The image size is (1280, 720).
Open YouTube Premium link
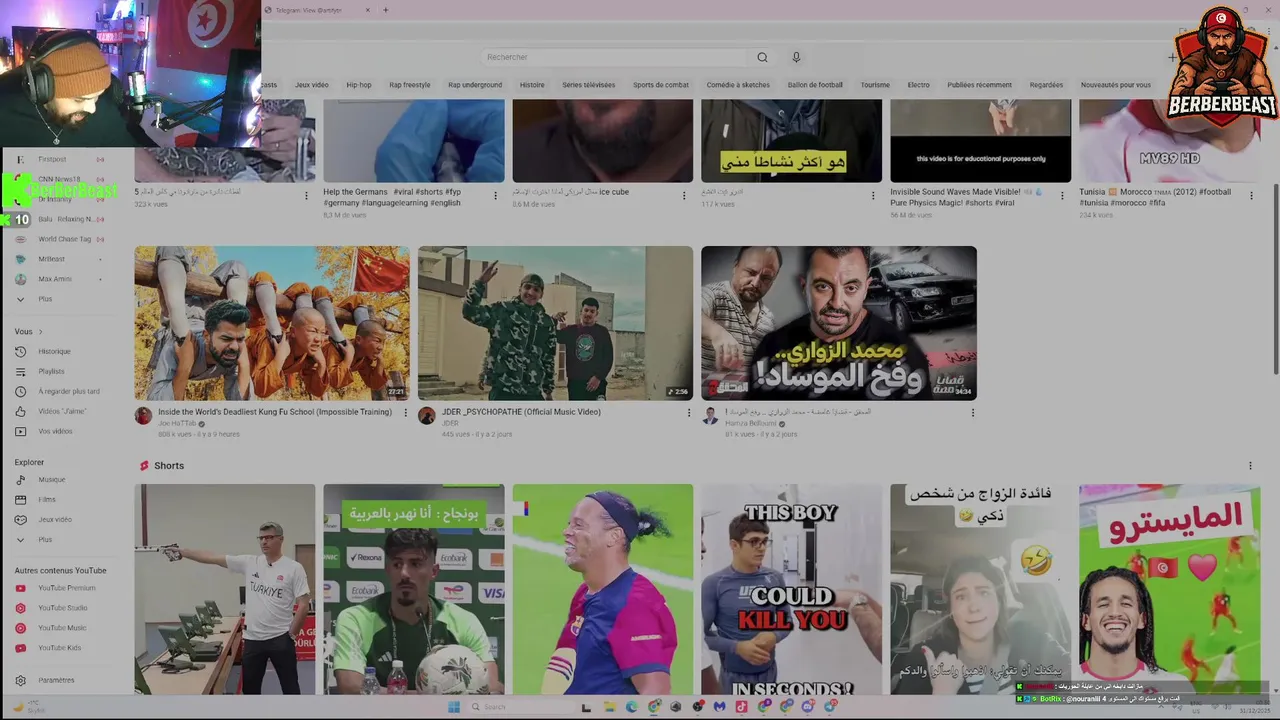66,588
